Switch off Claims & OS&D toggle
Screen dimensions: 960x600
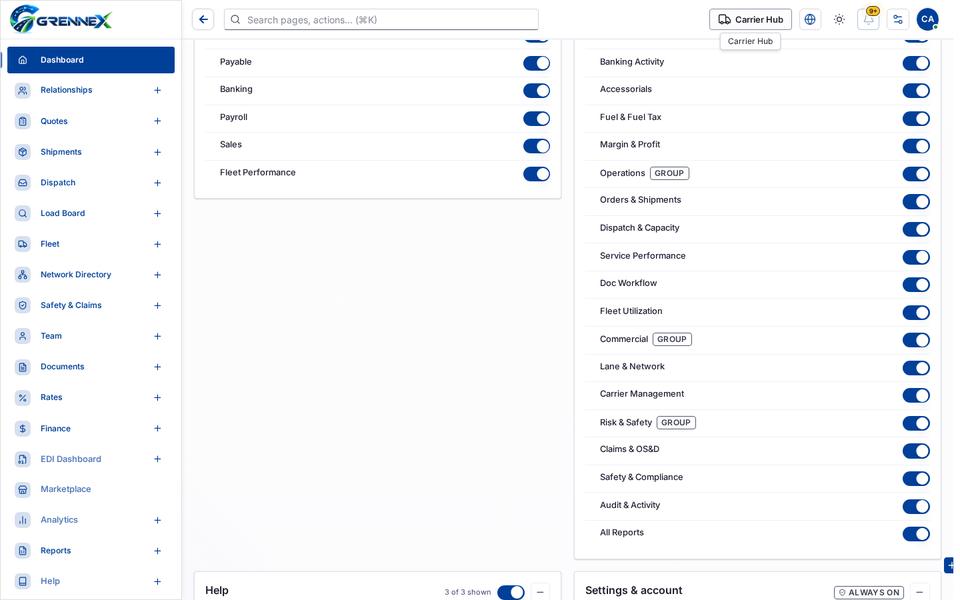[916, 451]
